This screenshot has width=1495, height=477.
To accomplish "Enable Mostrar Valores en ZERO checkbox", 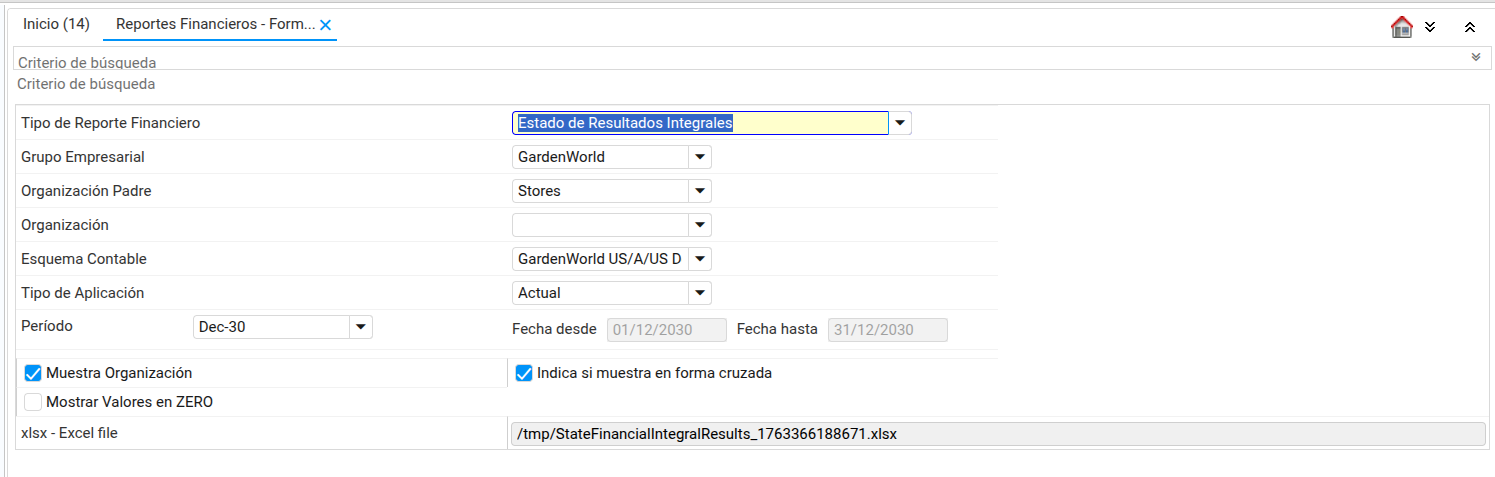I will coord(33,402).
